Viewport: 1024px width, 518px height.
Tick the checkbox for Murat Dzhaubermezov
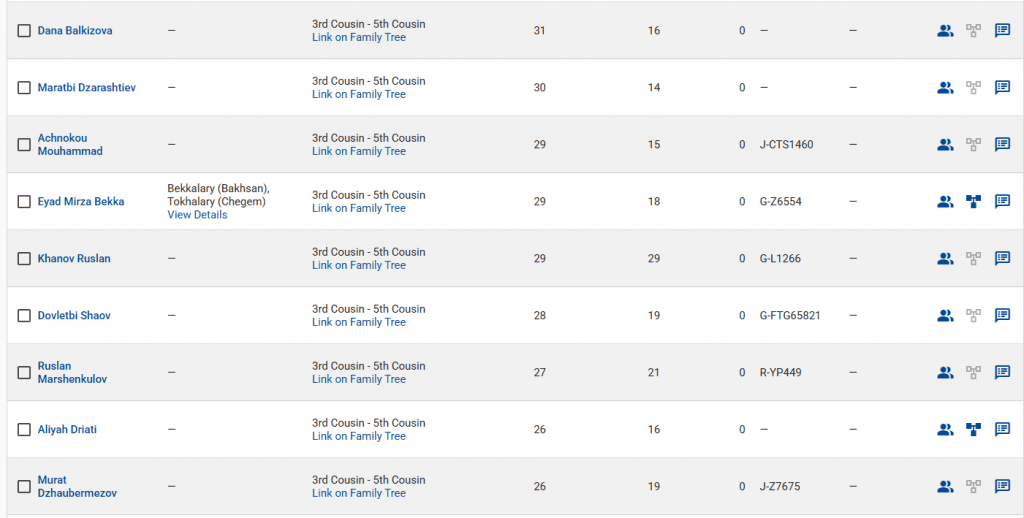click(x=24, y=487)
